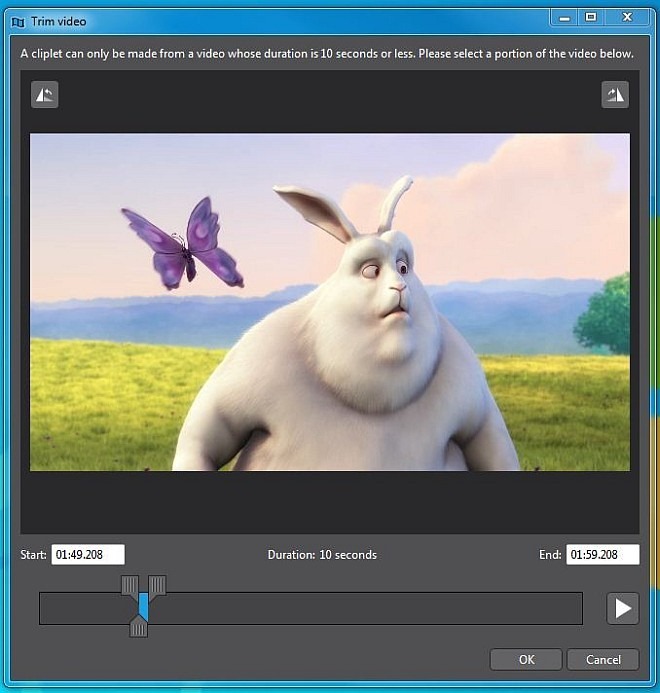Close the Trim video window
This screenshot has width=660, height=693.
[627, 18]
